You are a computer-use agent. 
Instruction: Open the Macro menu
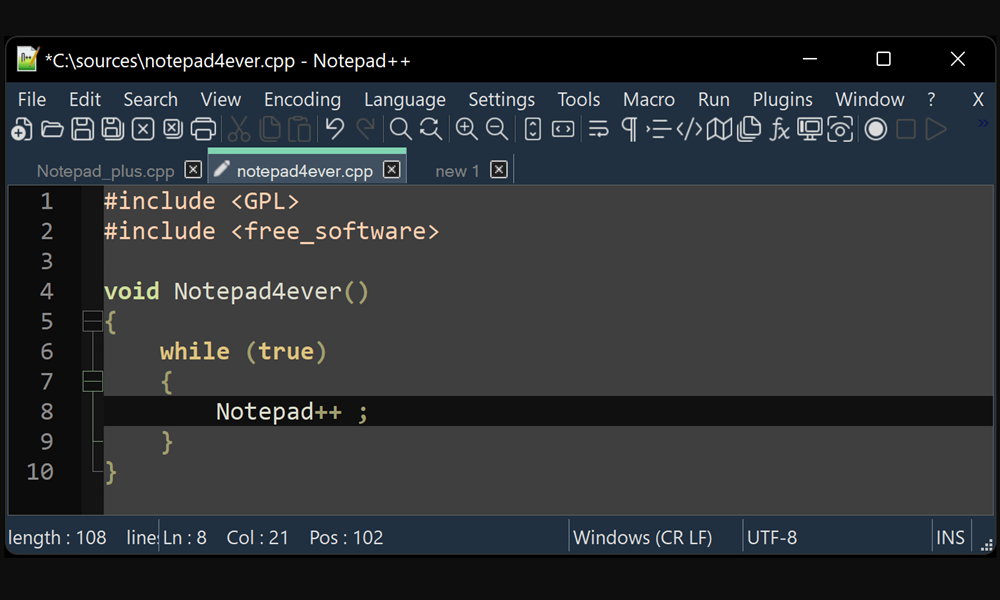point(649,99)
